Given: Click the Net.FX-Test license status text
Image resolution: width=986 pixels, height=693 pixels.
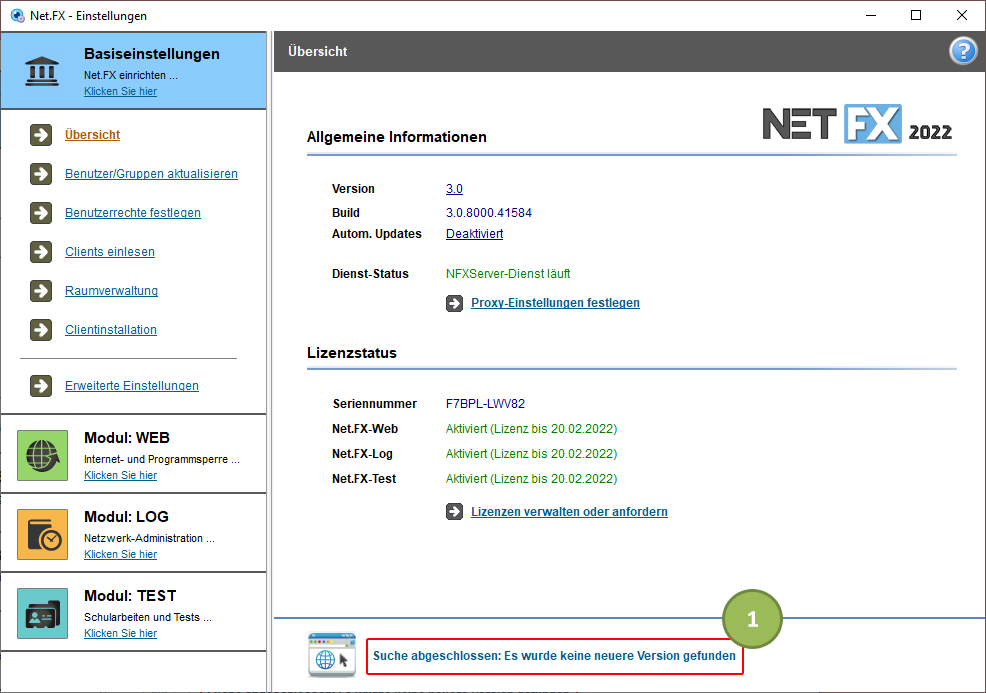Looking at the screenshot, I should [x=531, y=479].
